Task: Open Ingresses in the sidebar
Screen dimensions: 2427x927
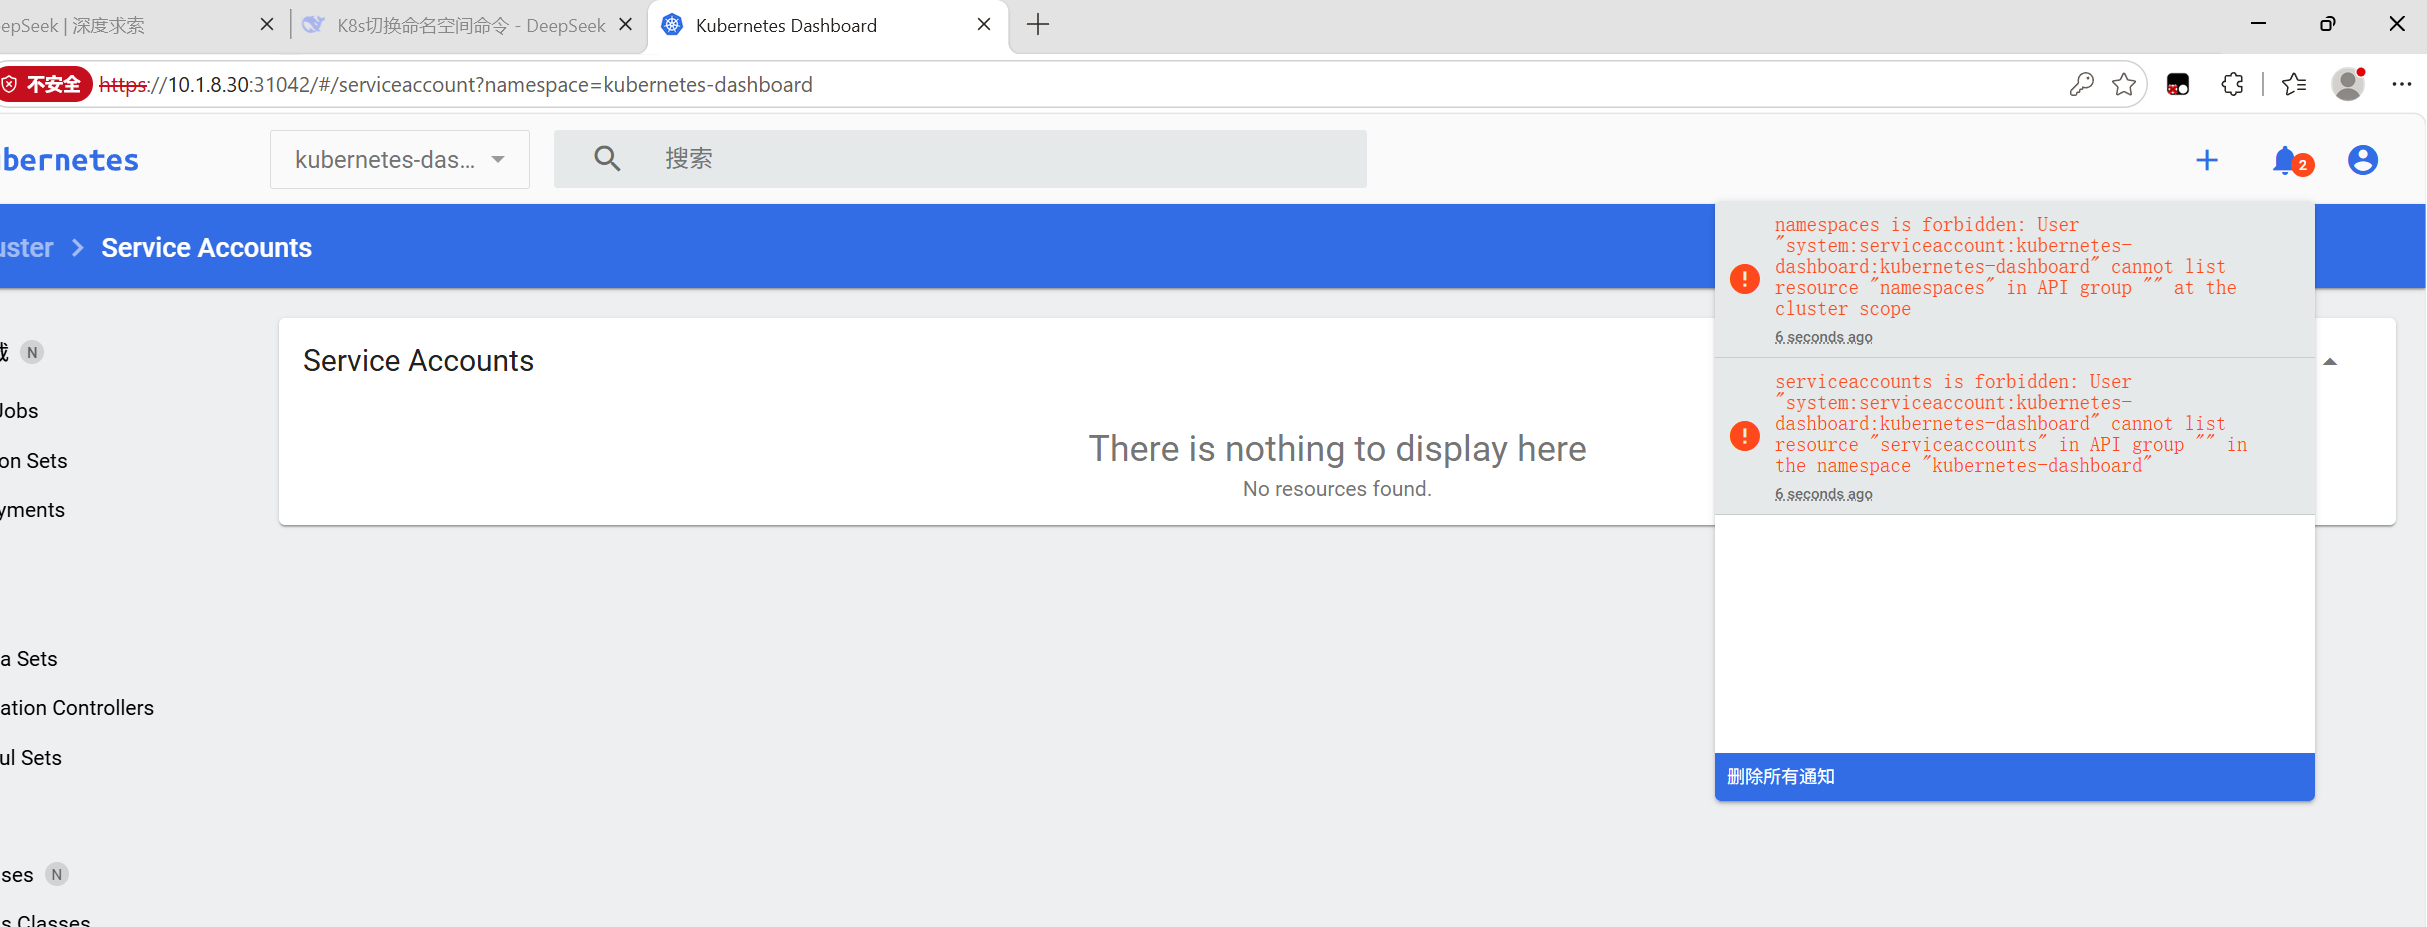Action: click(x=17, y=875)
